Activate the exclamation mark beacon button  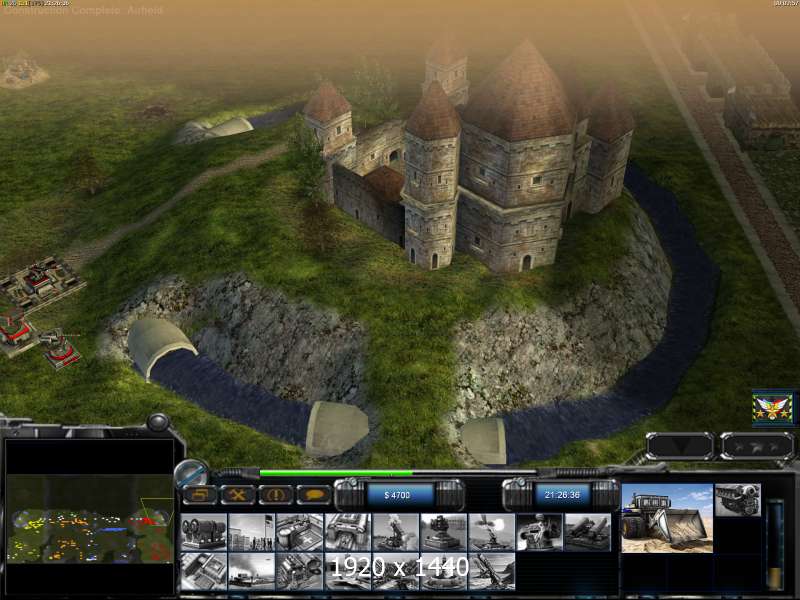tap(276, 494)
